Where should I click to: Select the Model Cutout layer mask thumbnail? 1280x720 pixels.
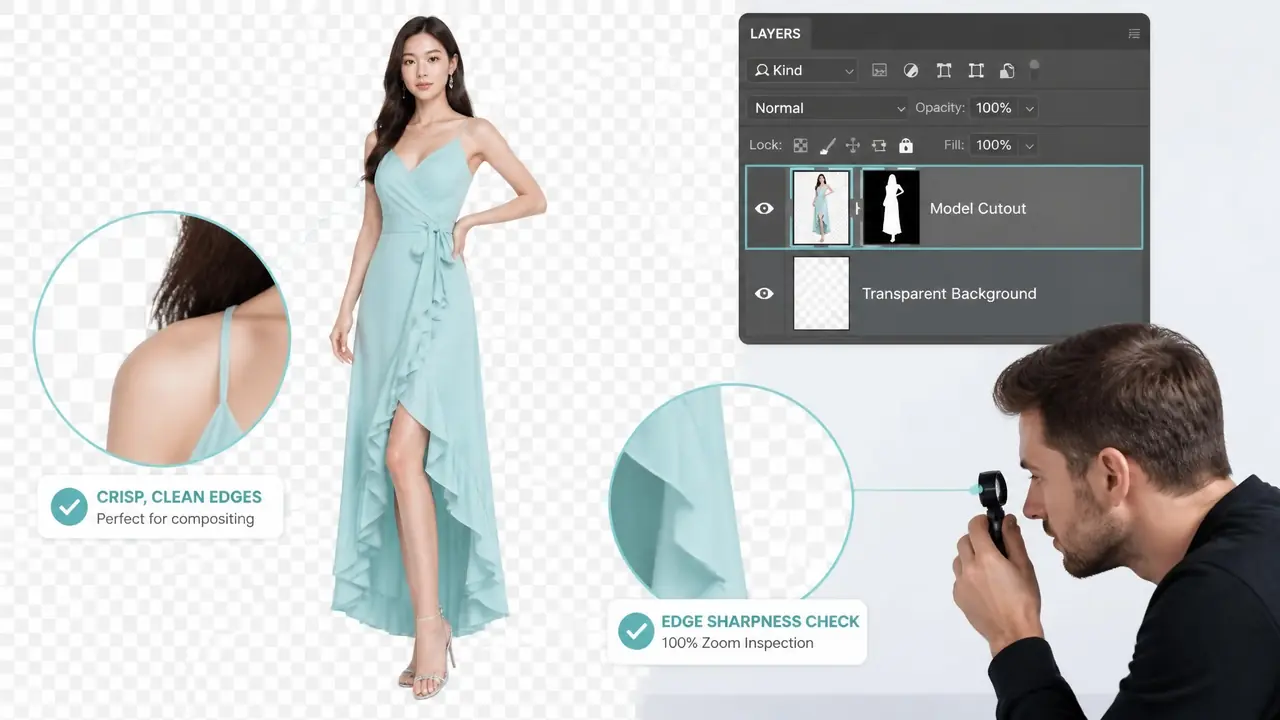point(891,208)
